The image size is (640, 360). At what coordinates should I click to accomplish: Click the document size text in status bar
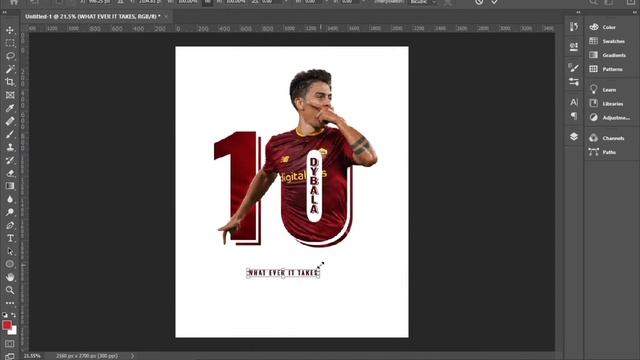87,356
